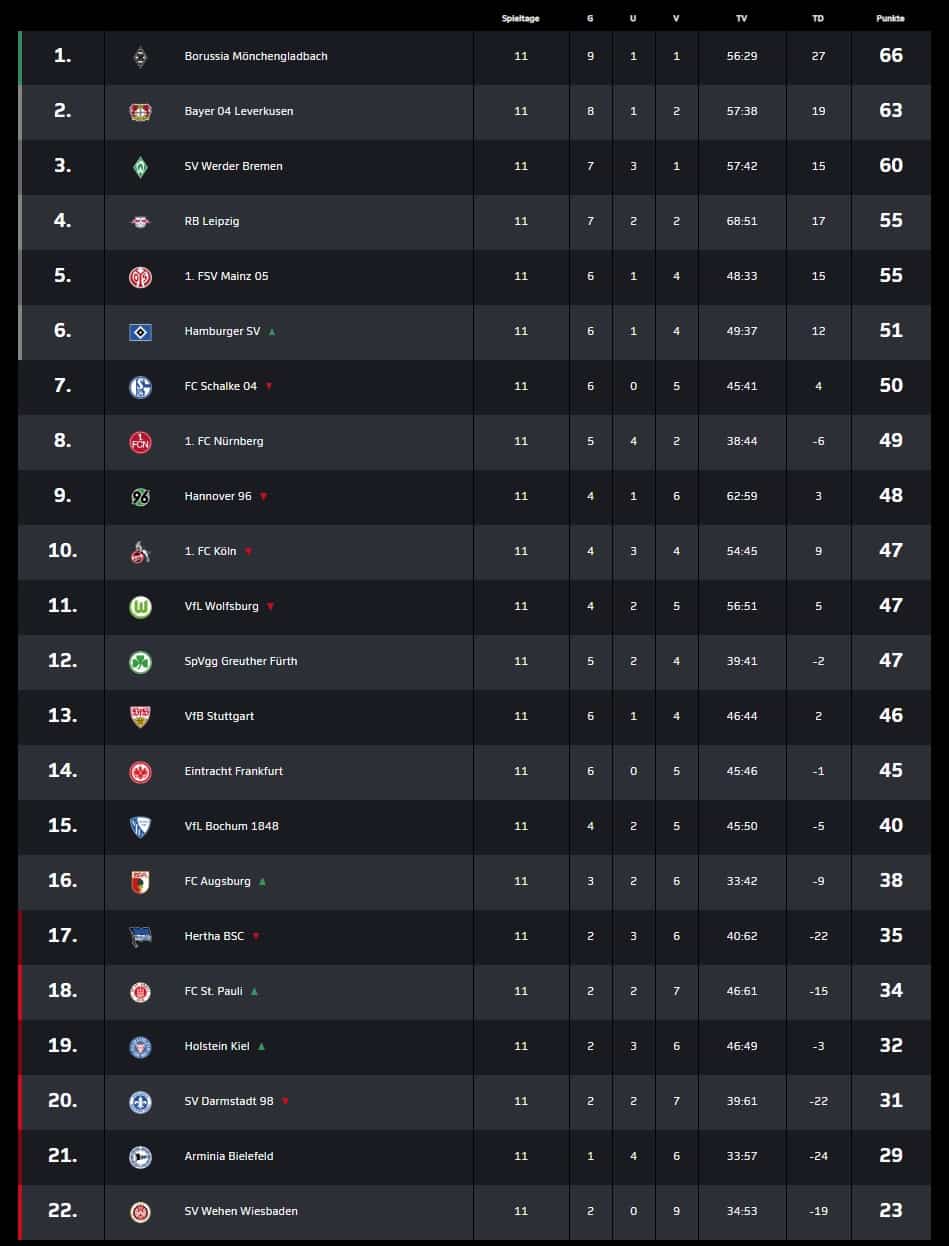Screen dimensions: 949x1246
Task: Click the FC Schalke 04 logo
Action: click(140, 387)
